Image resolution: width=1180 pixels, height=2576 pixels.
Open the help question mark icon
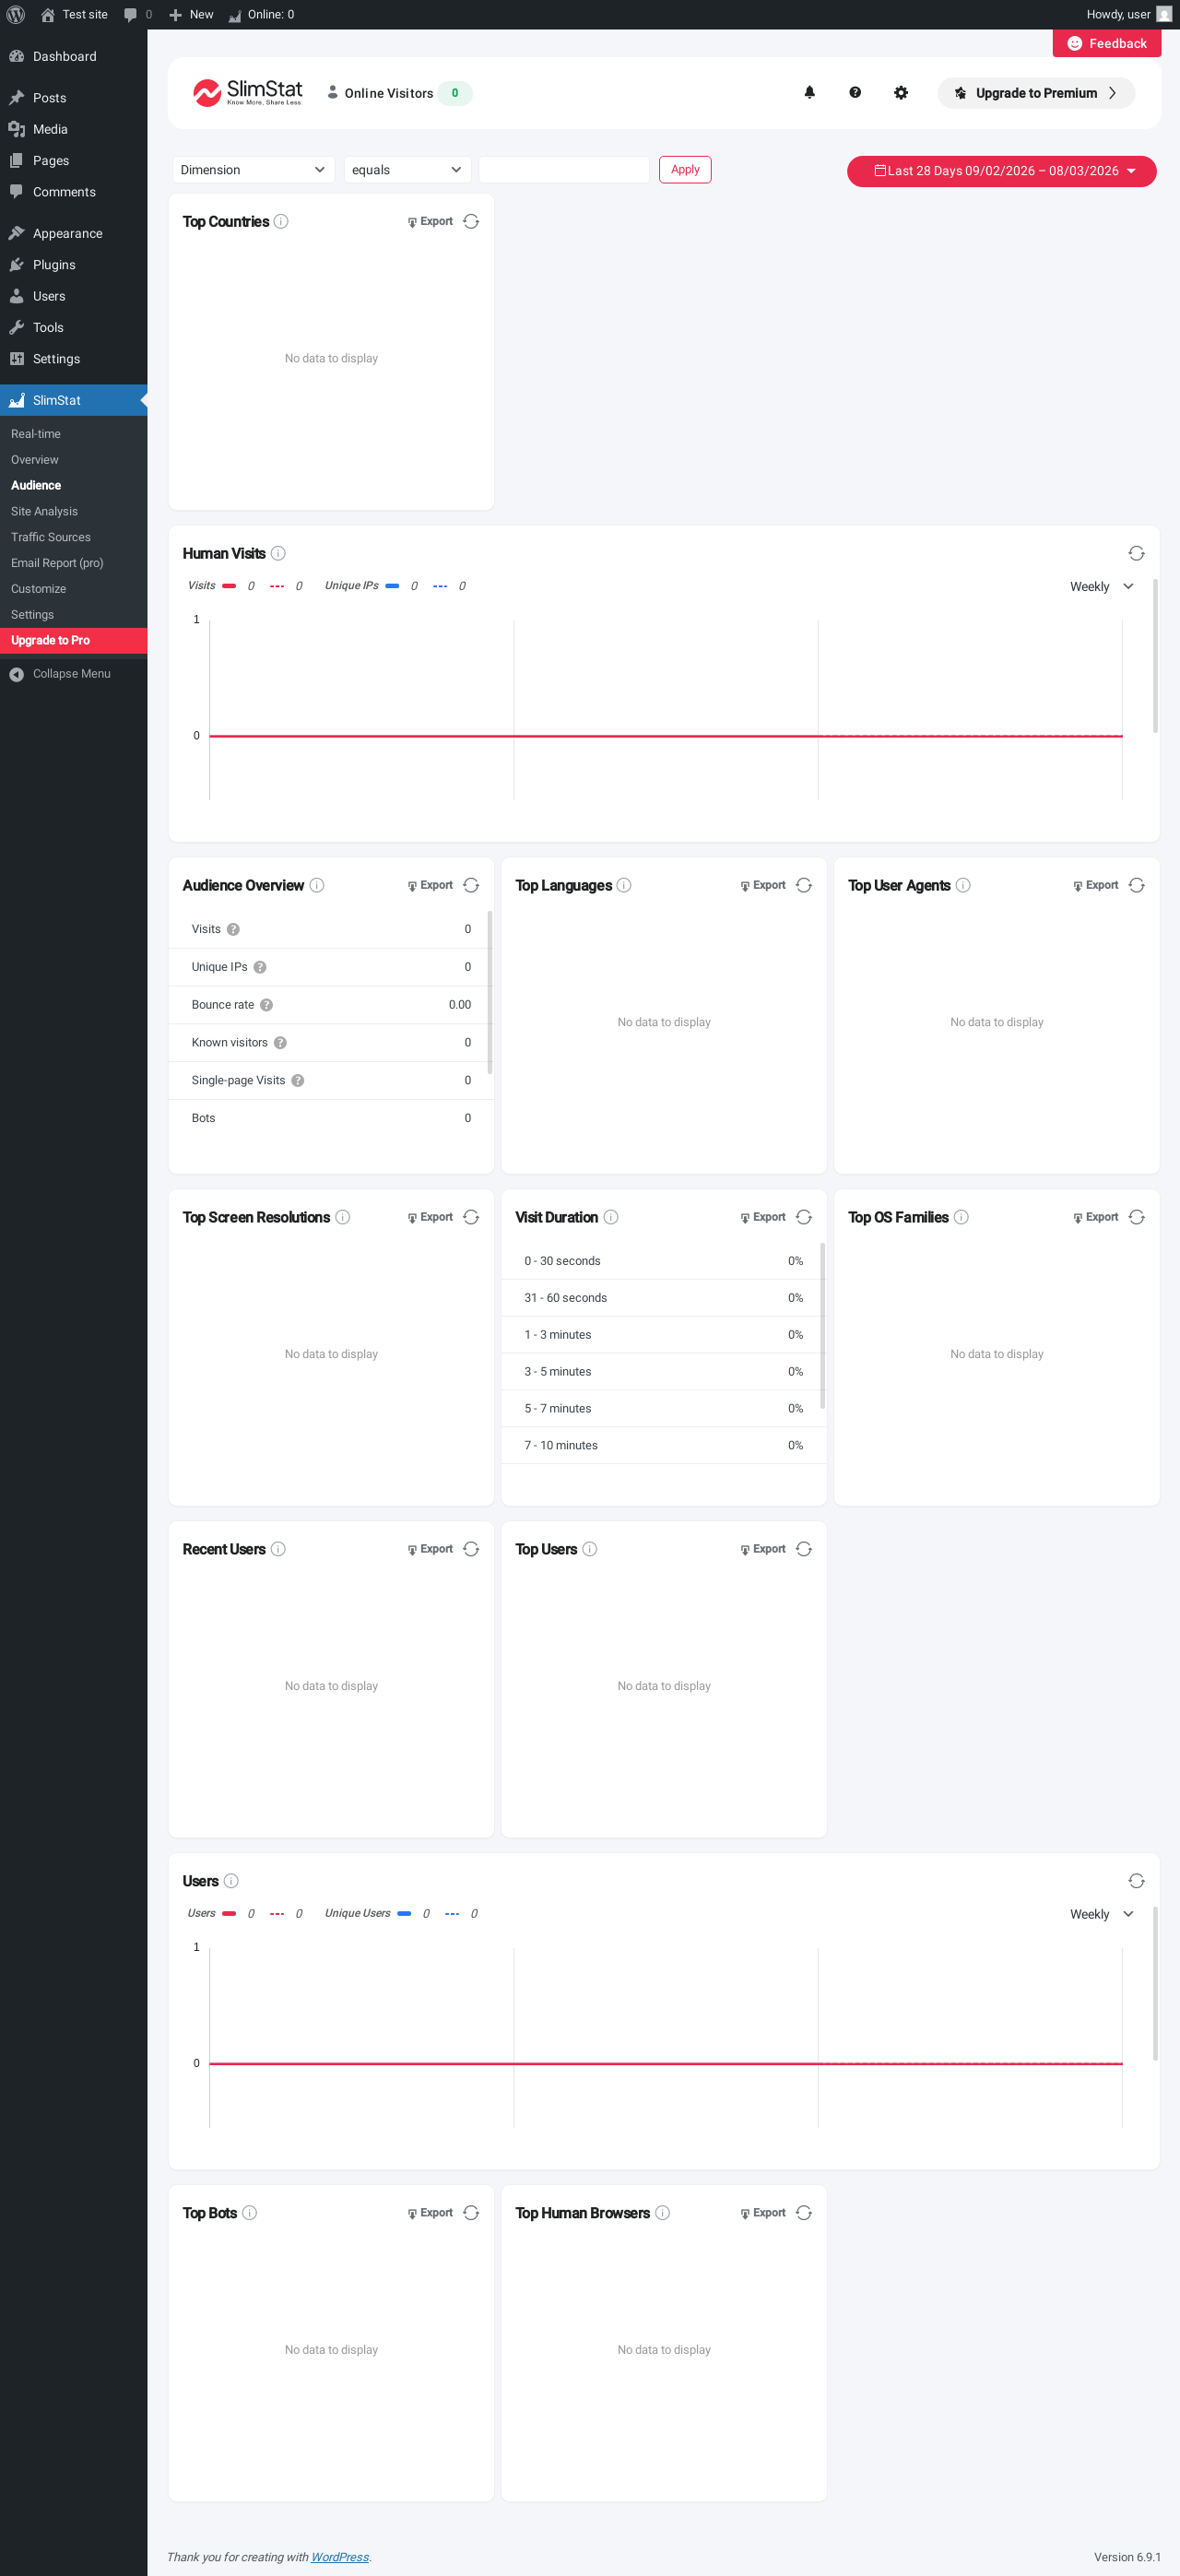click(855, 93)
